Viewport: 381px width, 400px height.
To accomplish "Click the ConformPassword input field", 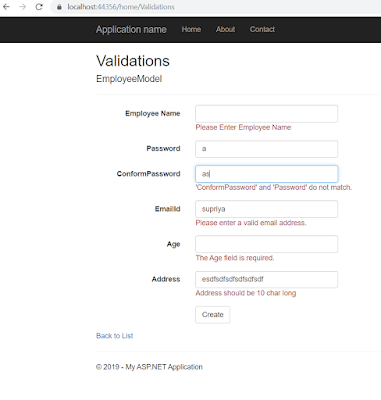I will point(266,174).
